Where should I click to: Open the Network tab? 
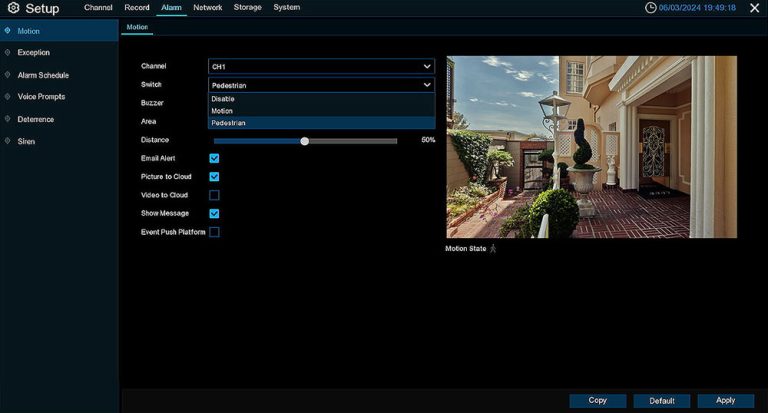point(208,7)
